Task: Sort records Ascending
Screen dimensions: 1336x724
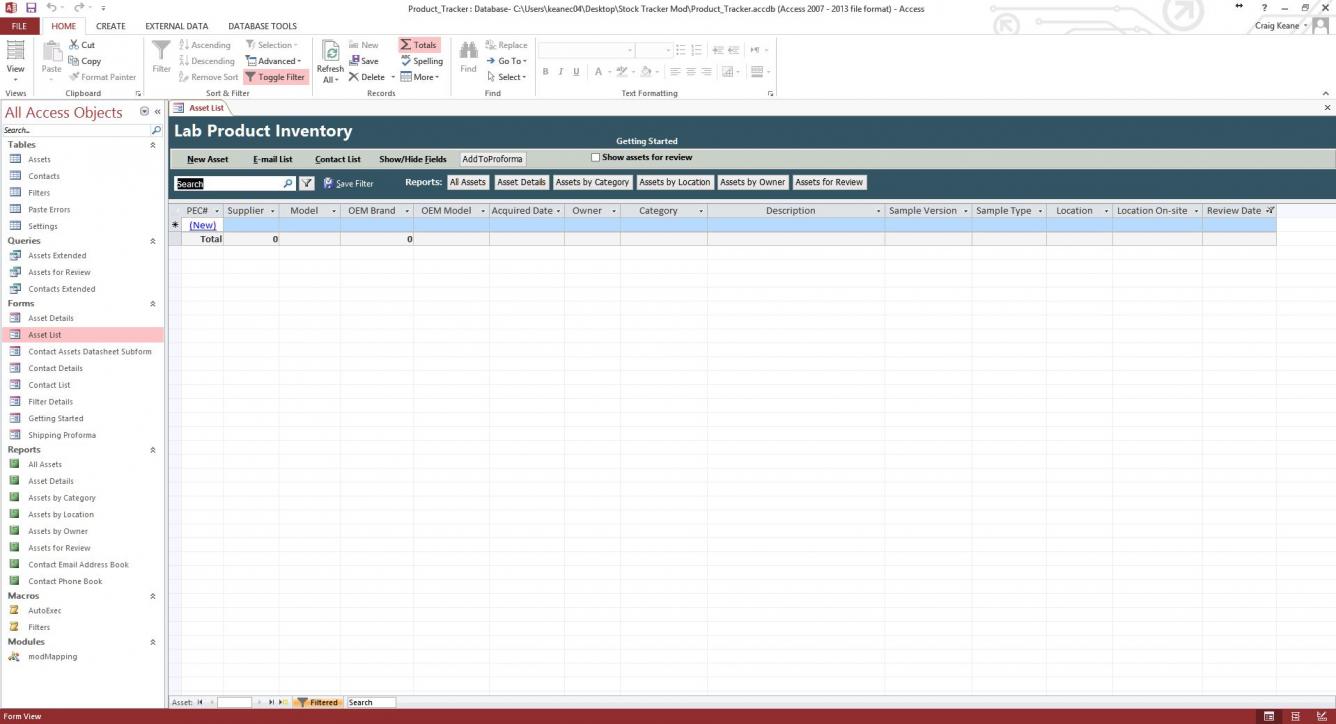Action: 205,45
